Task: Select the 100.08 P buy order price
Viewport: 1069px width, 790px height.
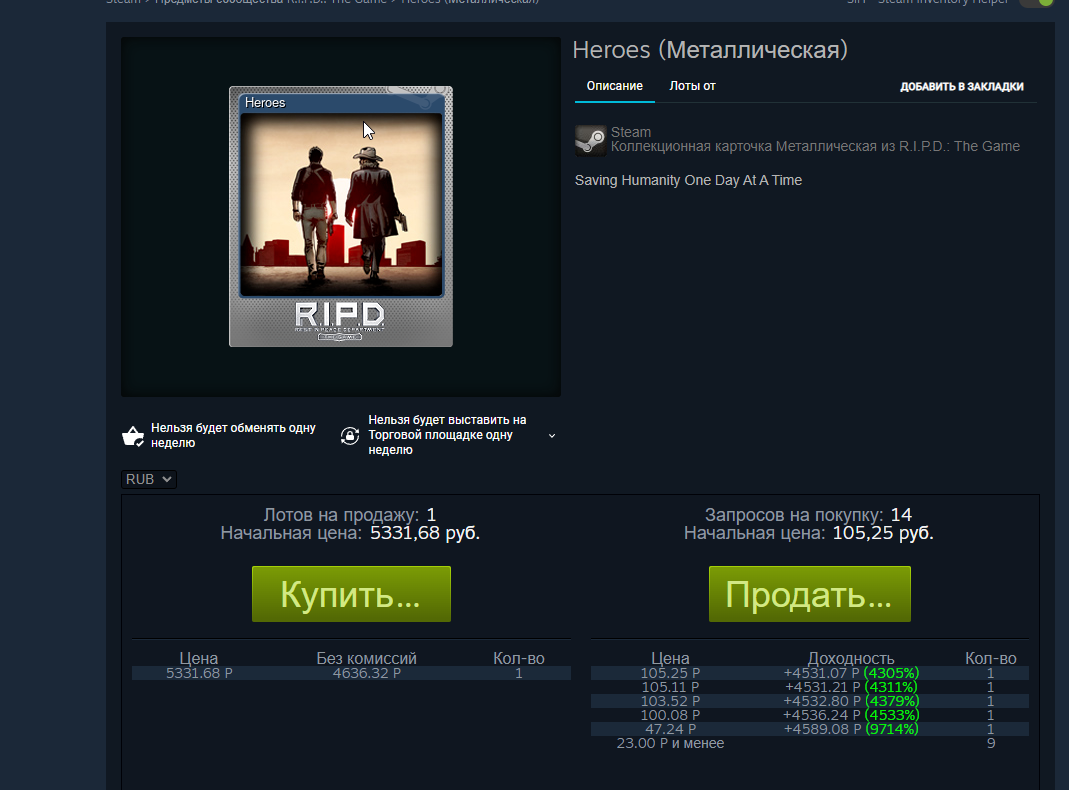Action: click(670, 715)
